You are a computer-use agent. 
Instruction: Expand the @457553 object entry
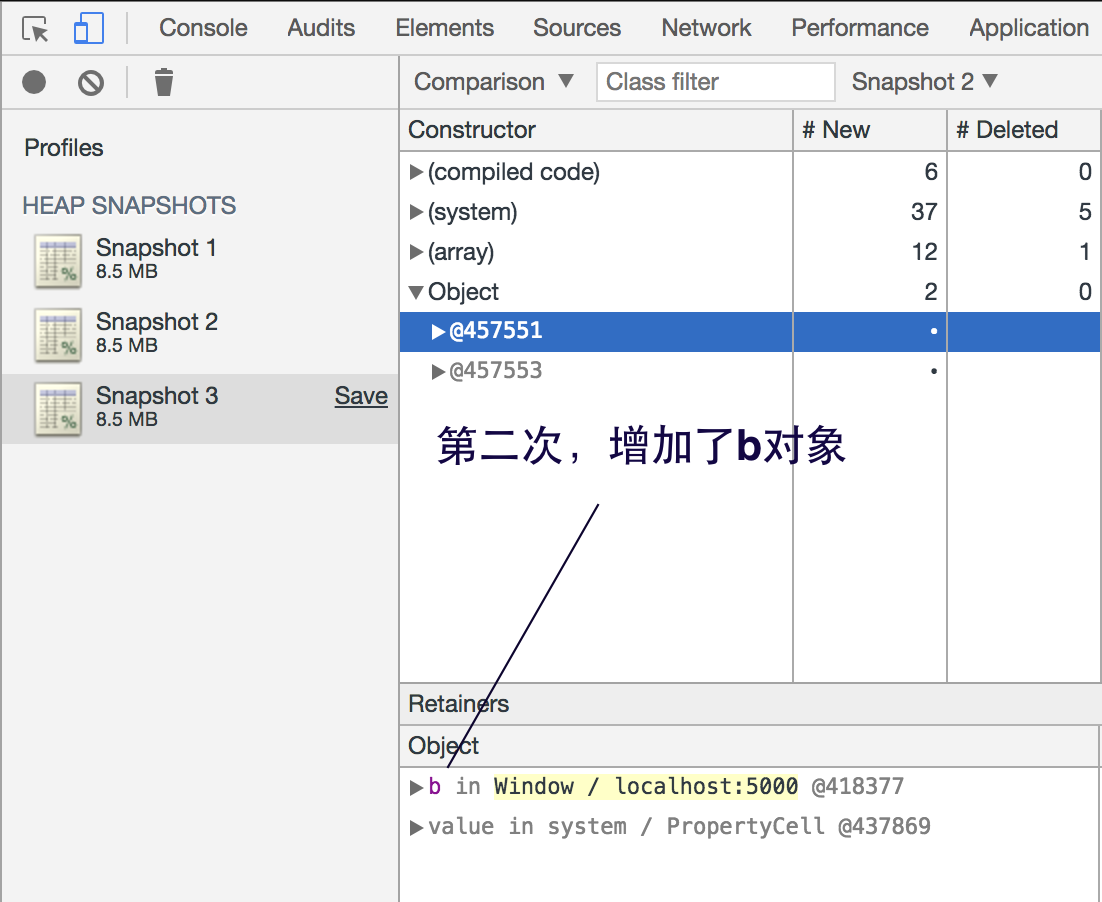pos(438,371)
